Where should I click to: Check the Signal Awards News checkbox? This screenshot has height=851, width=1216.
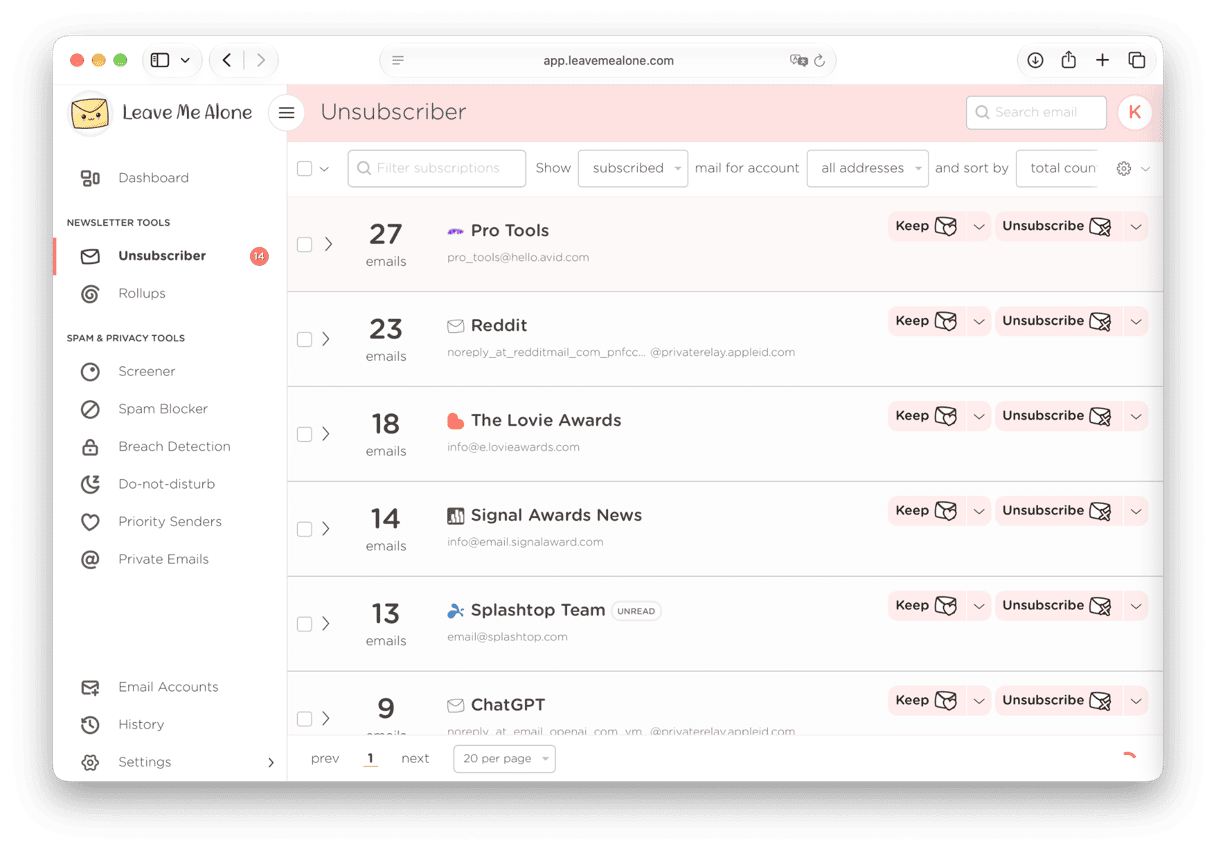[305, 530]
